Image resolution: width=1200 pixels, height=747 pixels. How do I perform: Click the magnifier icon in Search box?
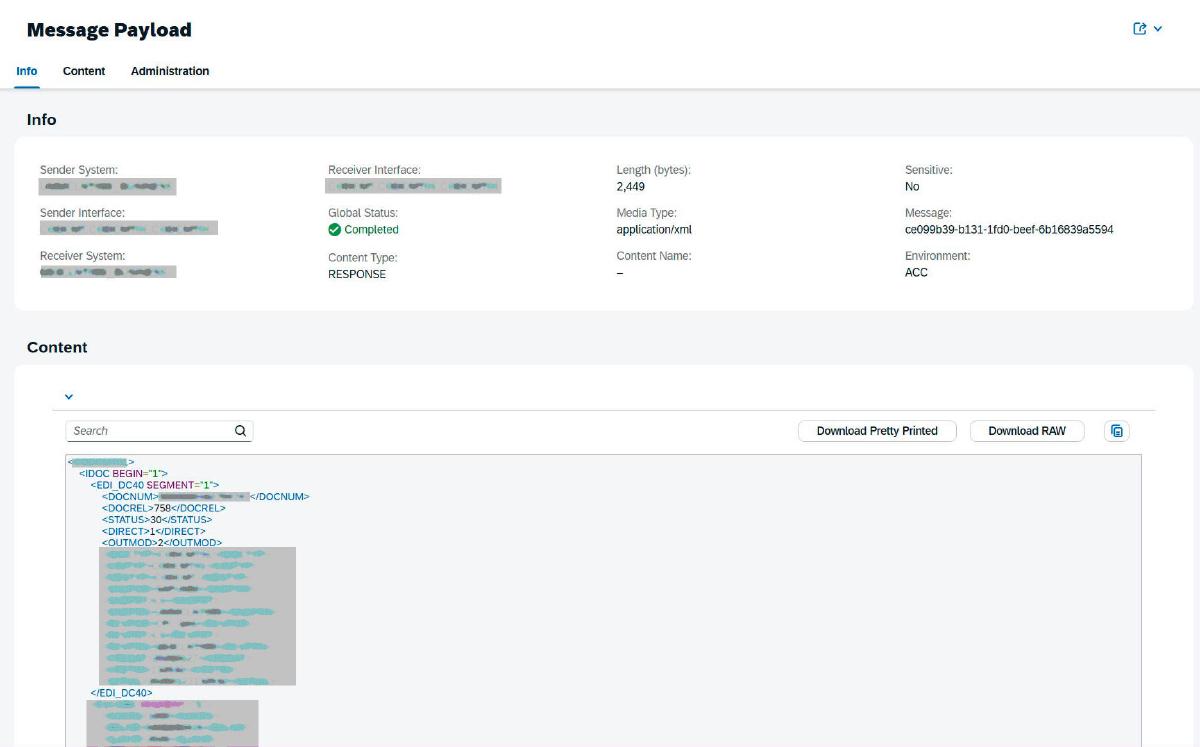(x=240, y=431)
